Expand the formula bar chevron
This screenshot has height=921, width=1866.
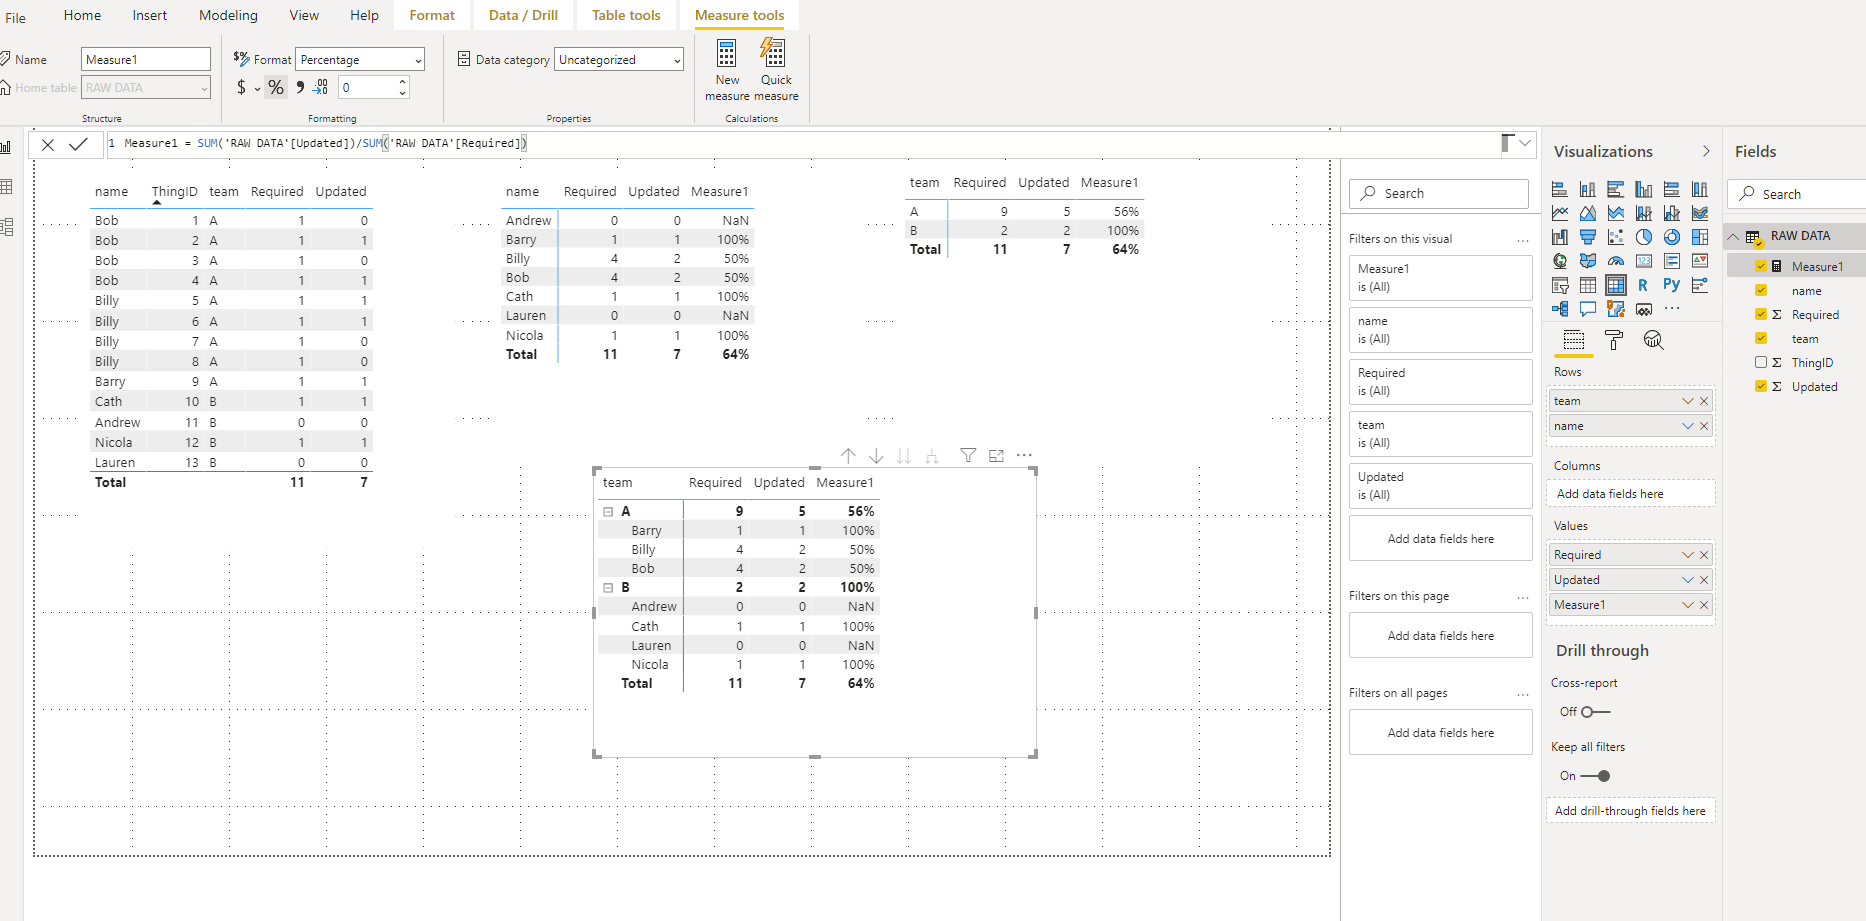[1525, 143]
